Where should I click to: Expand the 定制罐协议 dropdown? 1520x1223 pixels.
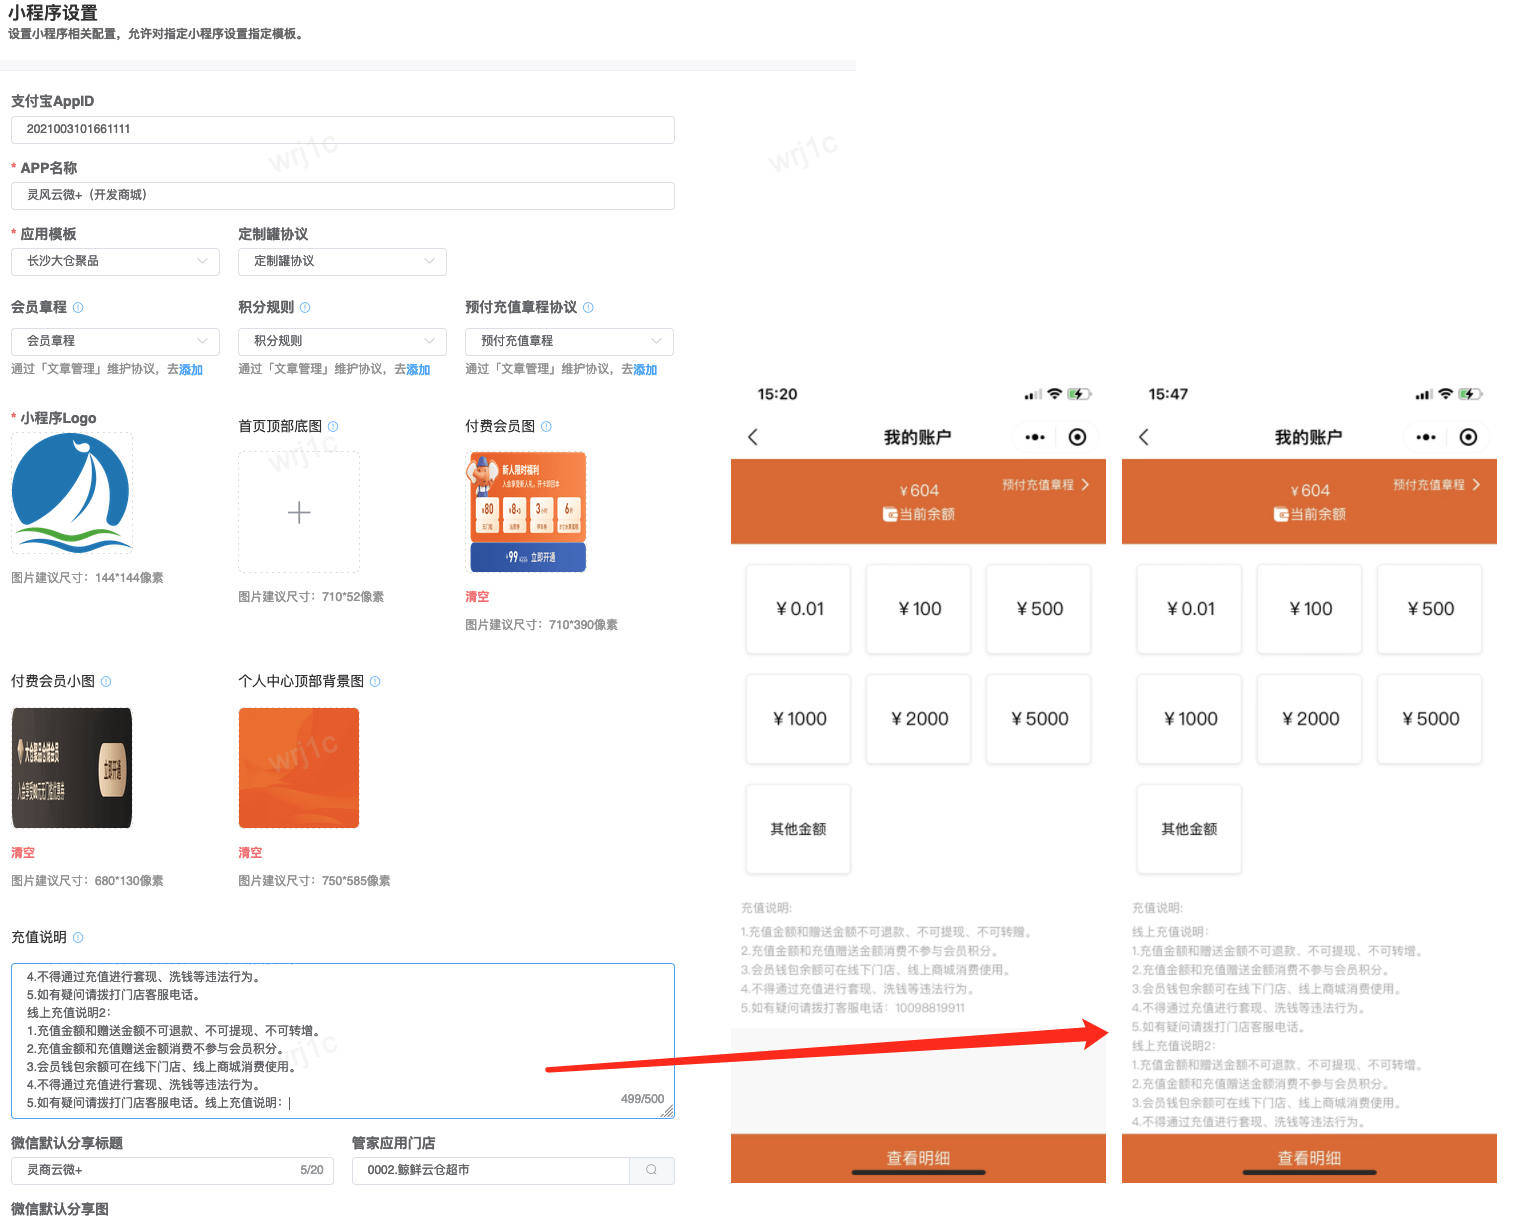(x=342, y=261)
